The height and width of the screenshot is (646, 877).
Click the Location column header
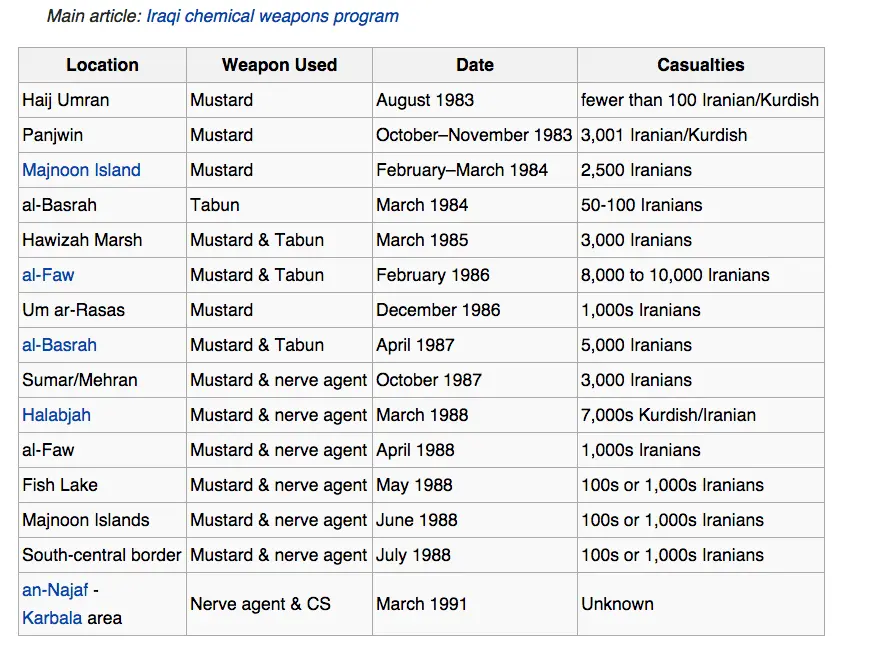point(102,65)
